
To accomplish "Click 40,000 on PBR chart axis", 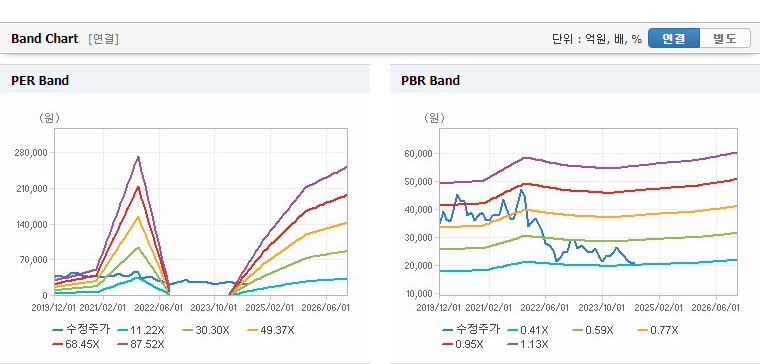I will point(418,210).
